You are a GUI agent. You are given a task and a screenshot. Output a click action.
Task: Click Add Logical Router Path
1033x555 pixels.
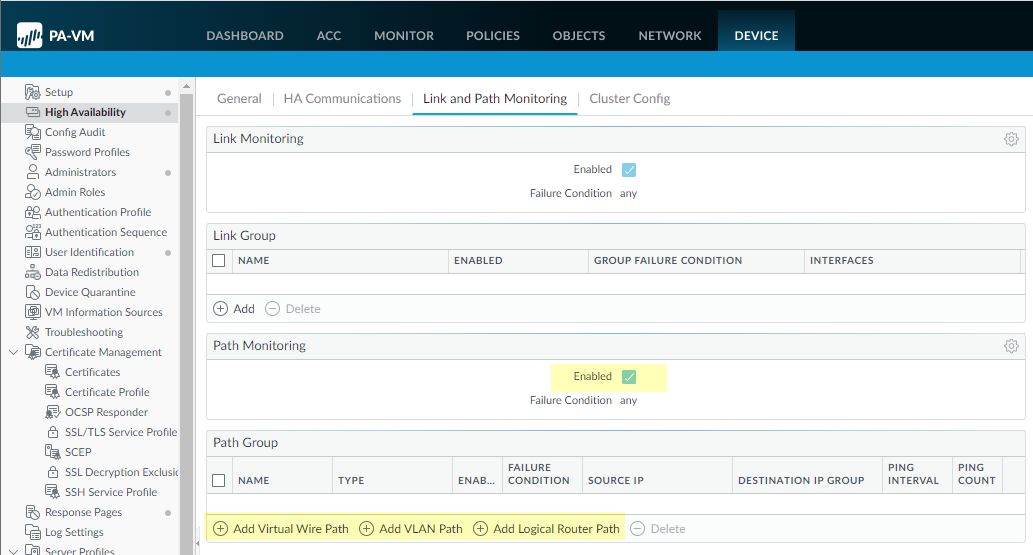(546, 529)
